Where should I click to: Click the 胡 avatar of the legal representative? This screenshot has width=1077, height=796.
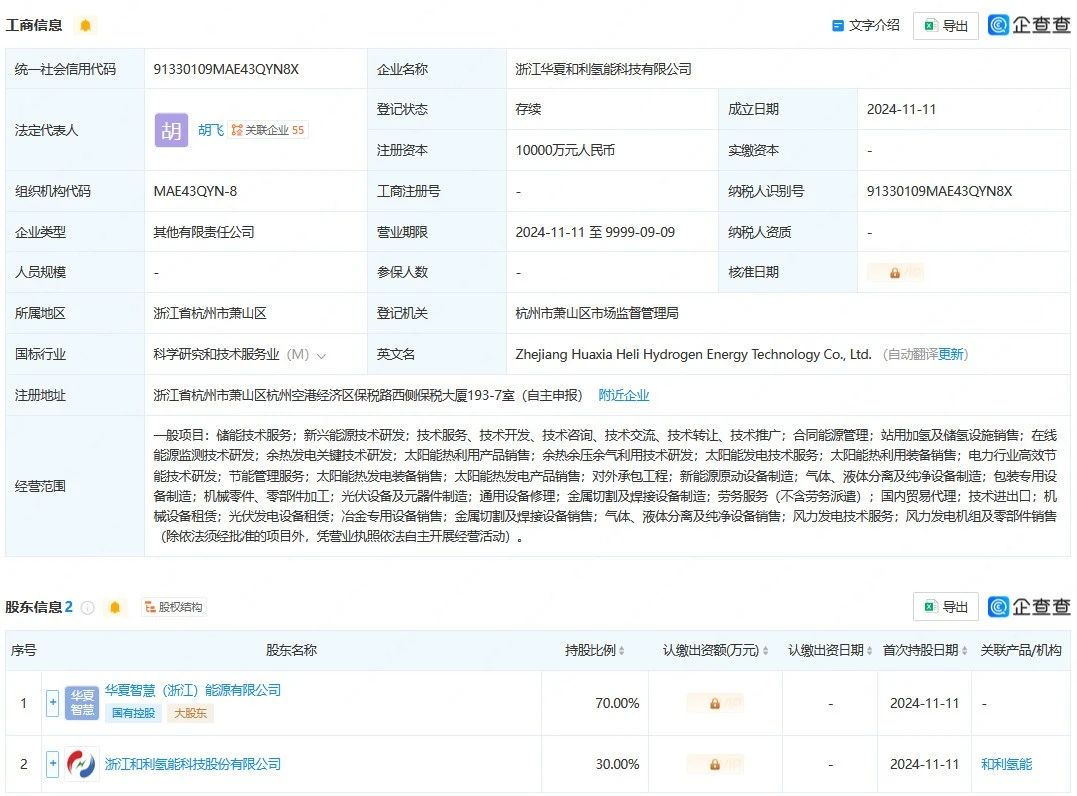pyautogui.click(x=171, y=130)
